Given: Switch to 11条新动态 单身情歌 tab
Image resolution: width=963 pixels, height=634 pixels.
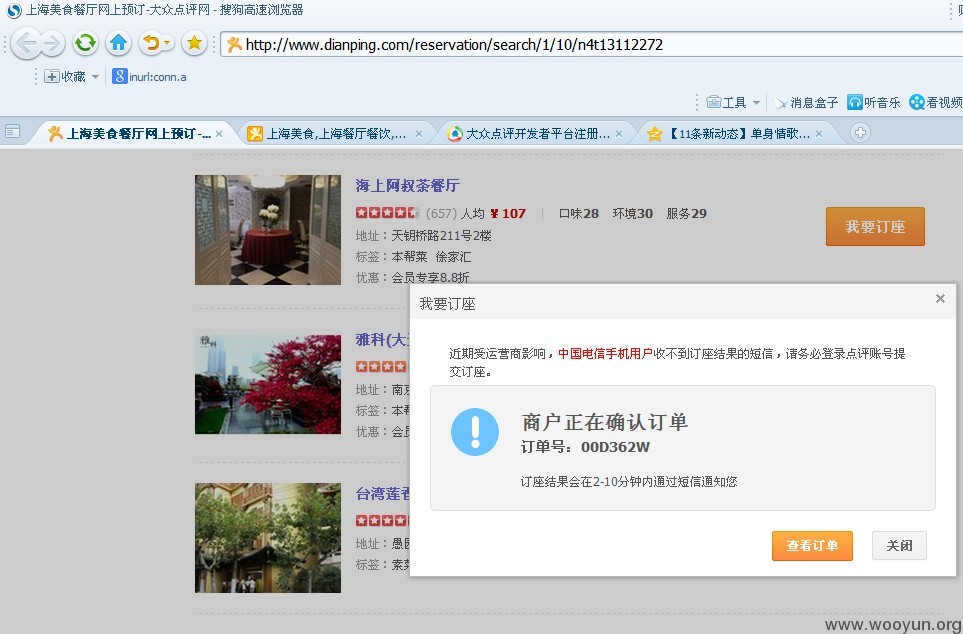Looking at the screenshot, I should coord(729,133).
